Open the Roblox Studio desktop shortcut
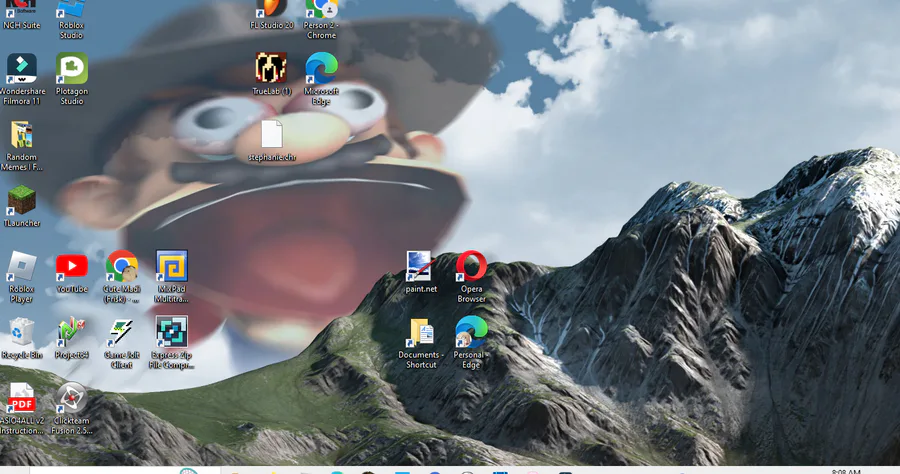The height and width of the screenshot is (474, 900). click(71, 20)
